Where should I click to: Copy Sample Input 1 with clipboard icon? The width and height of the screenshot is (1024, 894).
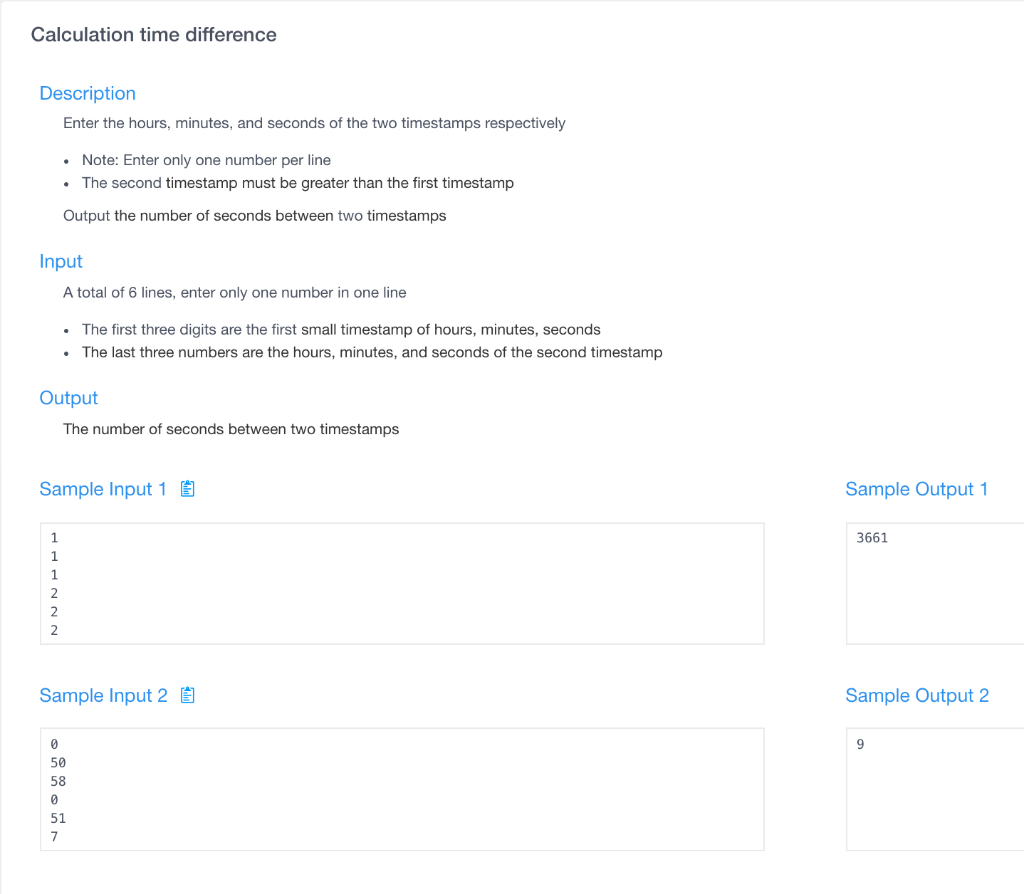coord(187,488)
